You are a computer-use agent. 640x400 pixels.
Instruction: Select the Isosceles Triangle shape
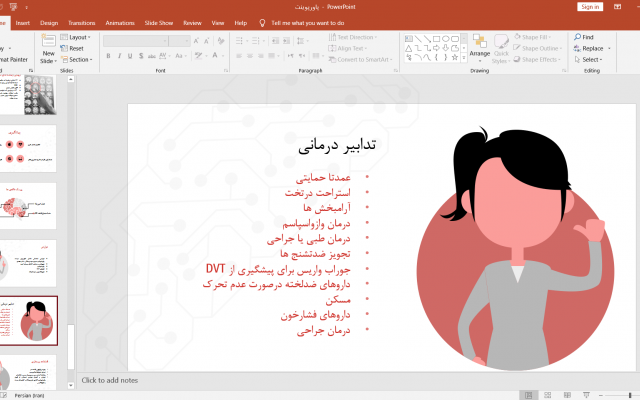(x=409, y=48)
